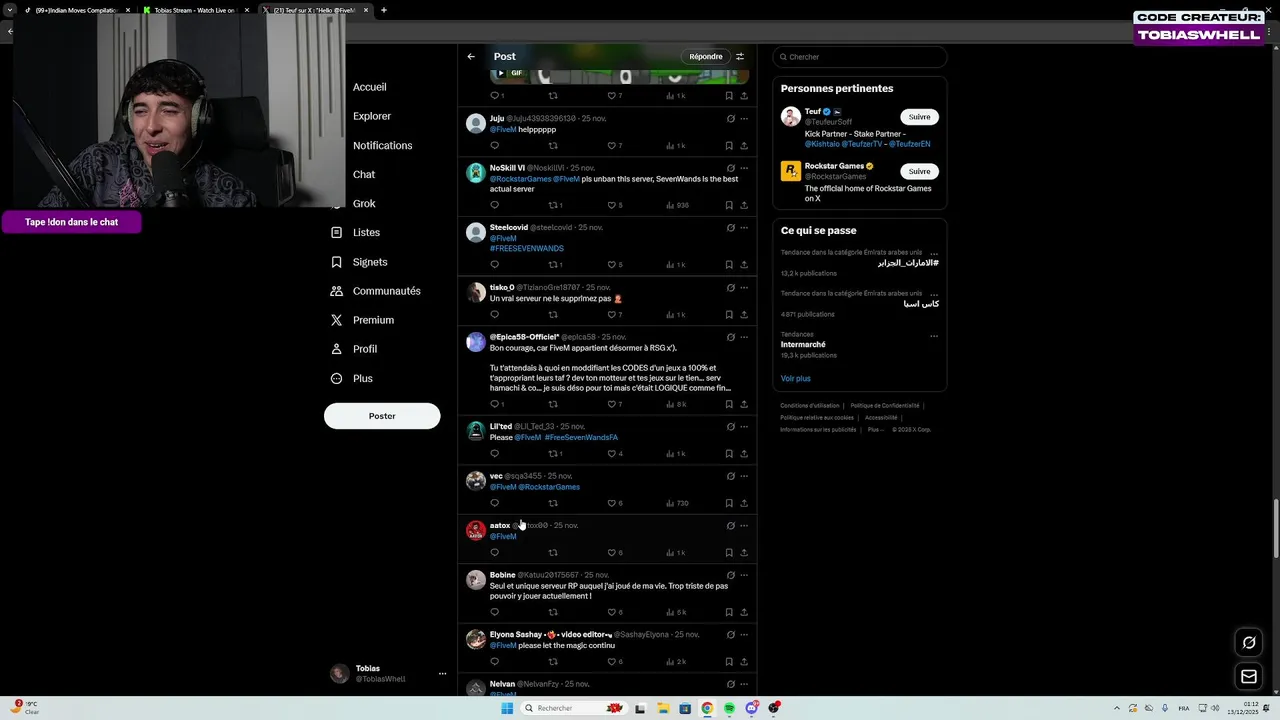Open reply filter settings icon next to Répondre
This screenshot has width=1280, height=720.
pyautogui.click(x=740, y=57)
